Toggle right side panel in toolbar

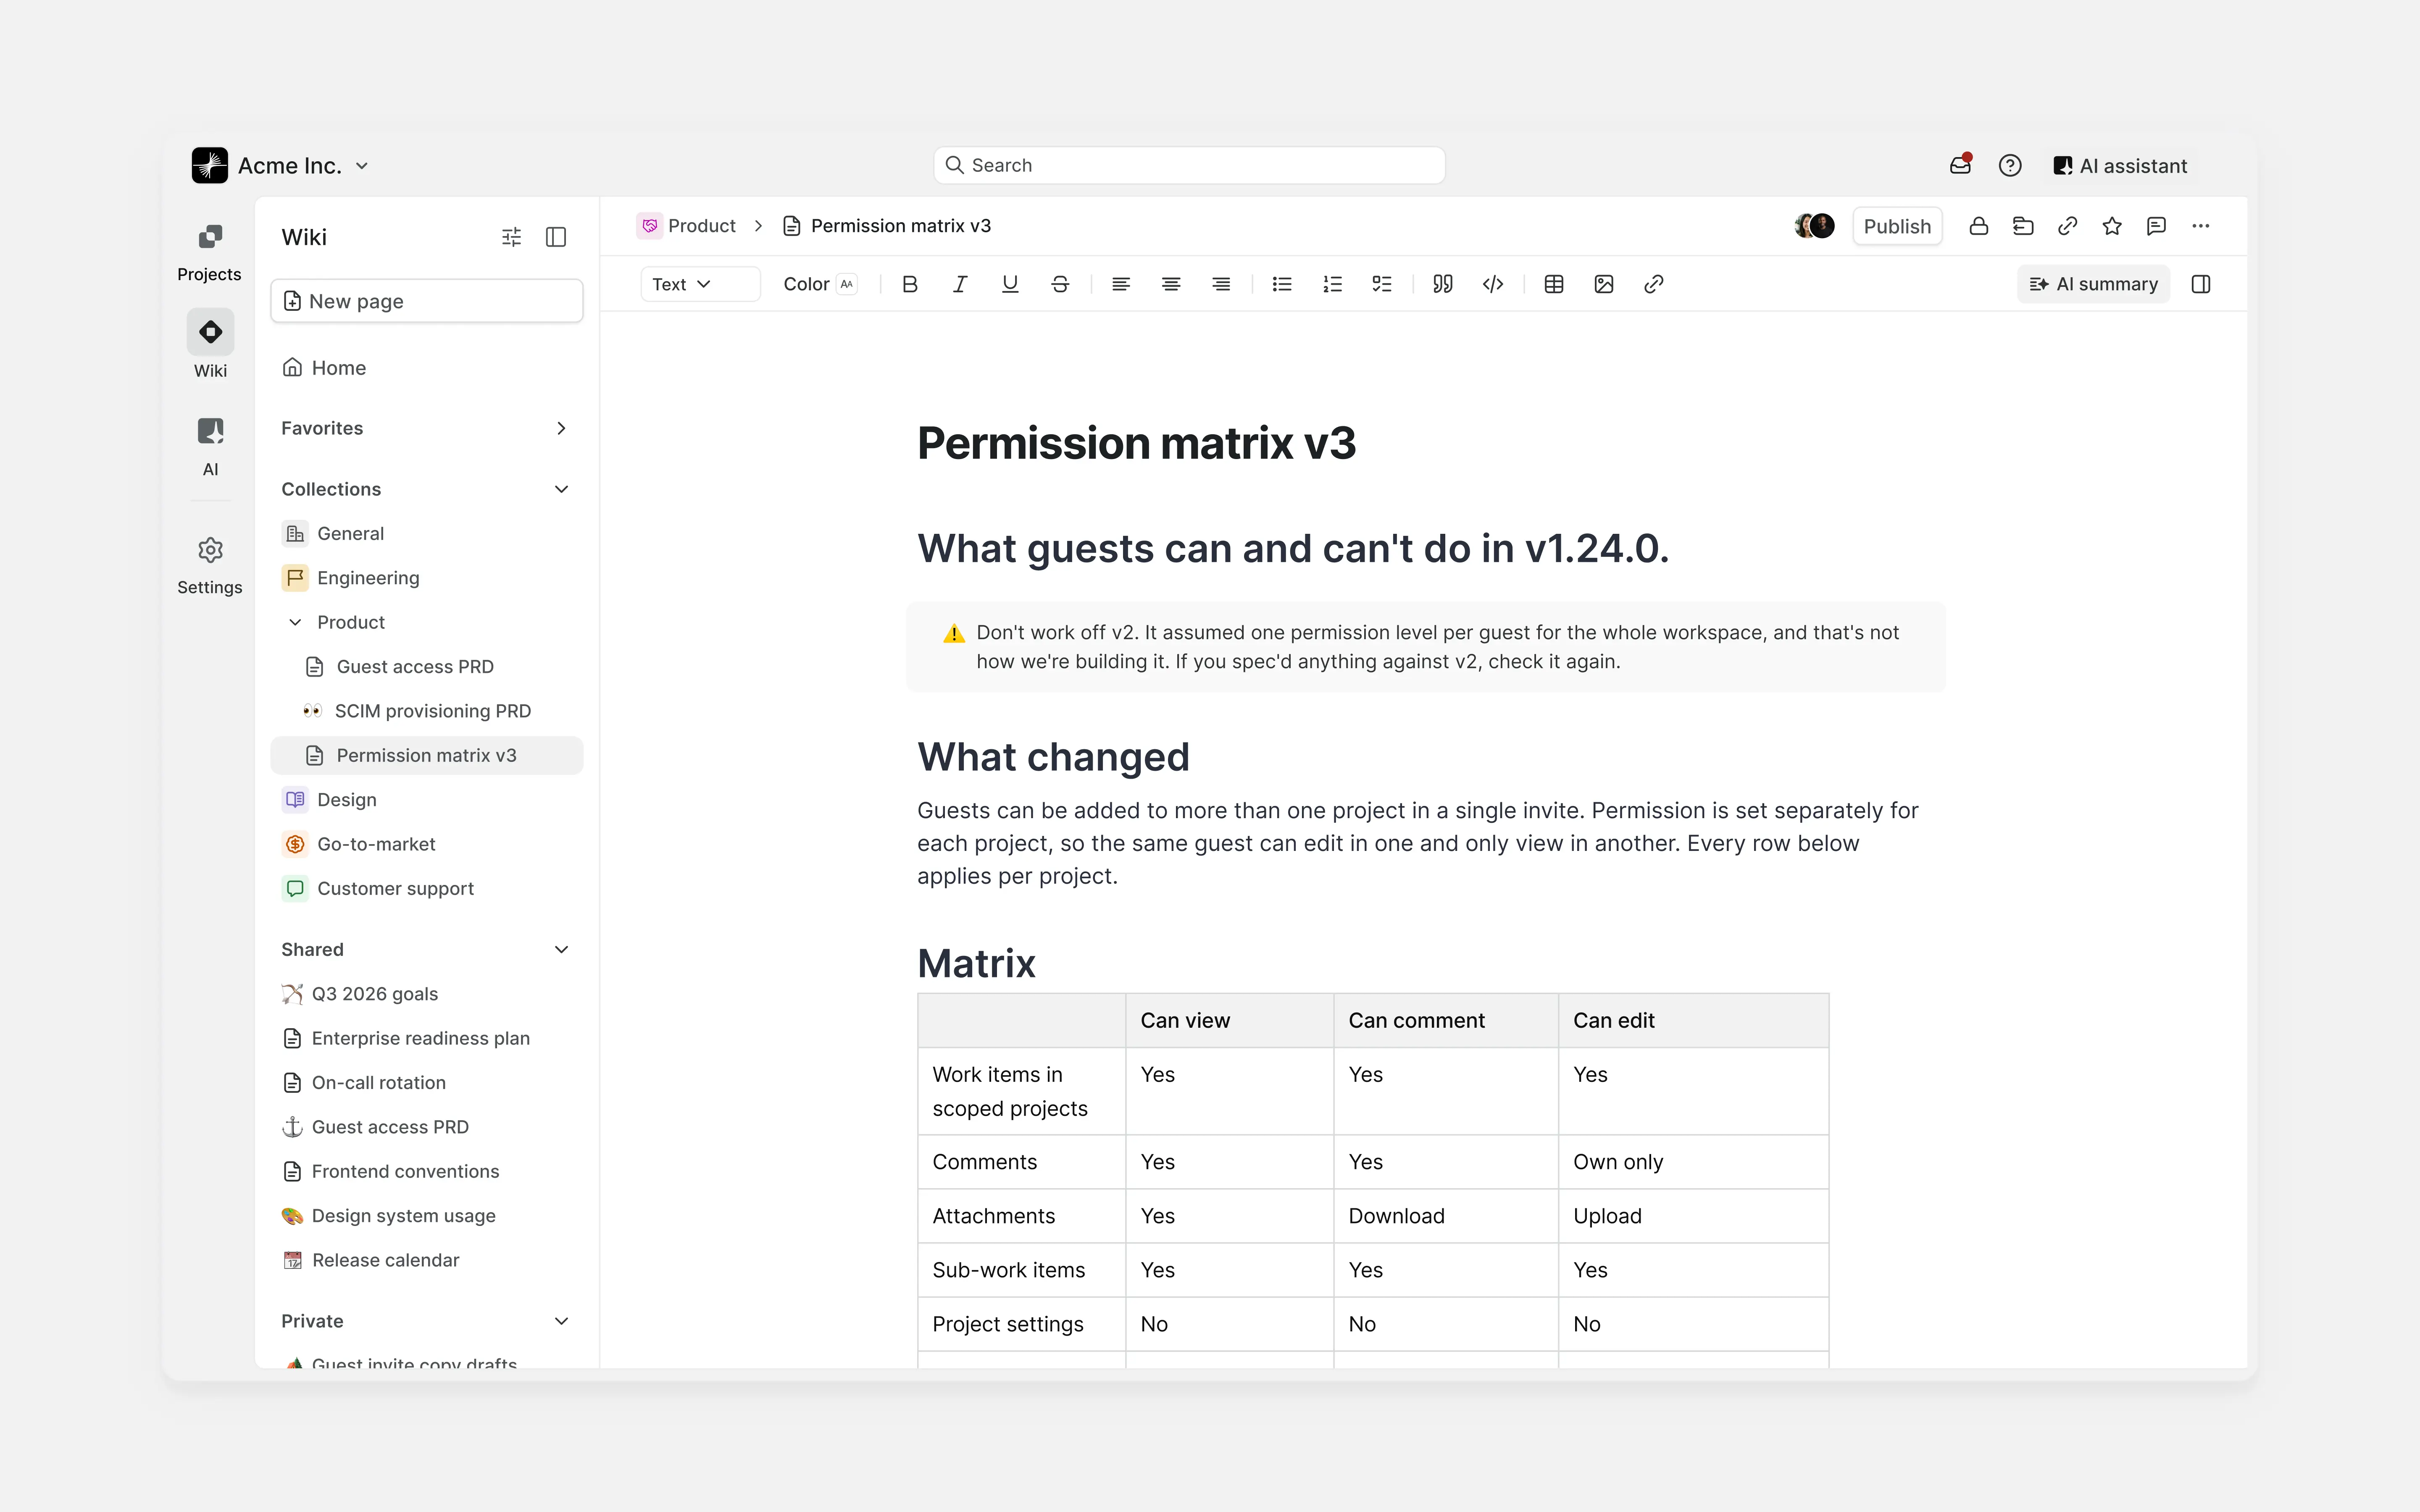coord(2201,284)
